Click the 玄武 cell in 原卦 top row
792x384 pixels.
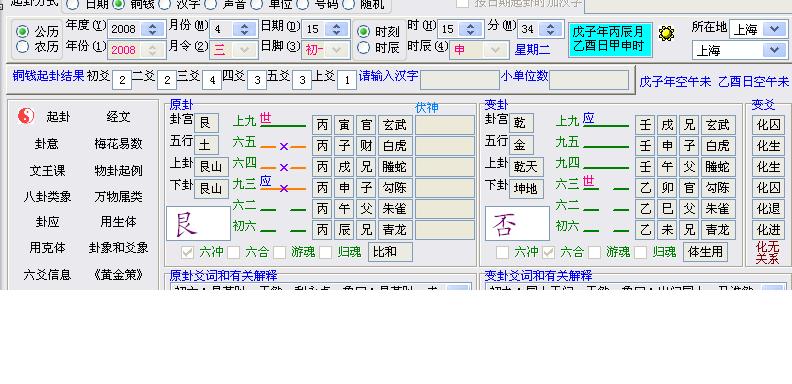click(x=394, y=125)
